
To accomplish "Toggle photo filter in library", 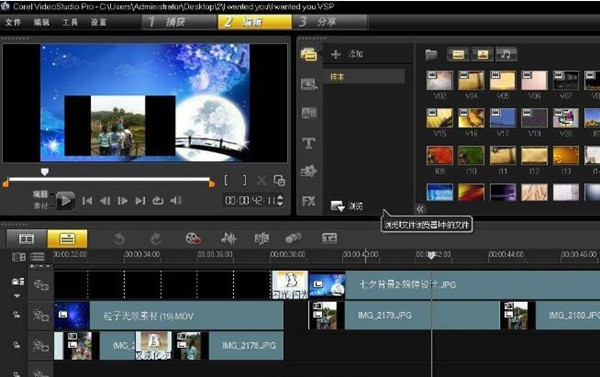I will (x=482, y=55).
